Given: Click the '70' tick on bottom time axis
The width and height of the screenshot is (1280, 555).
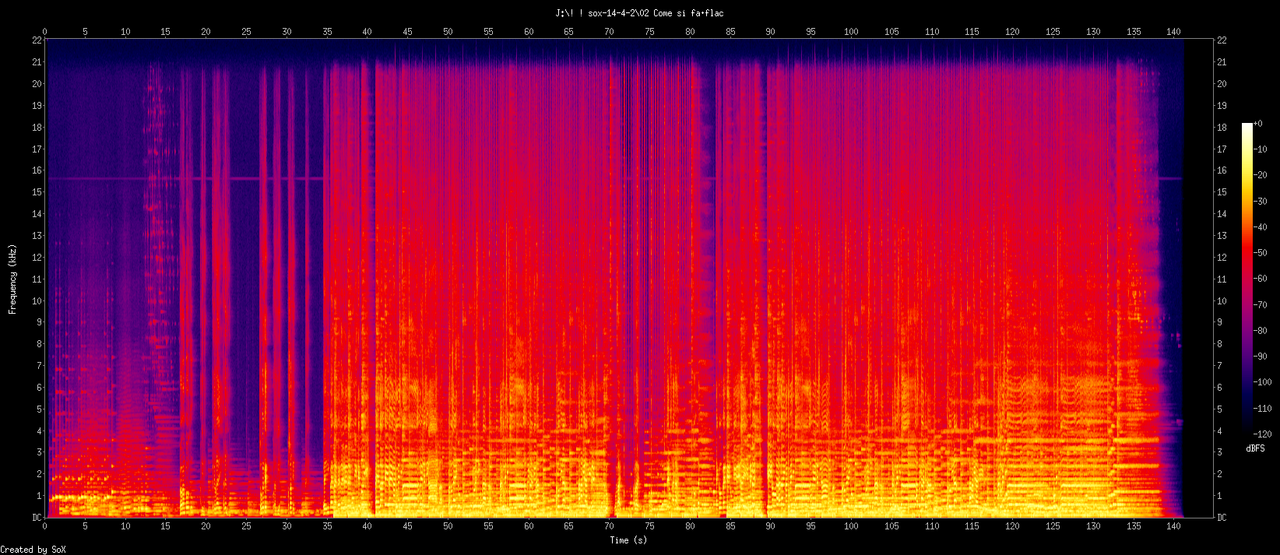Looking at the screenshot, I should [x=609, y=526].
